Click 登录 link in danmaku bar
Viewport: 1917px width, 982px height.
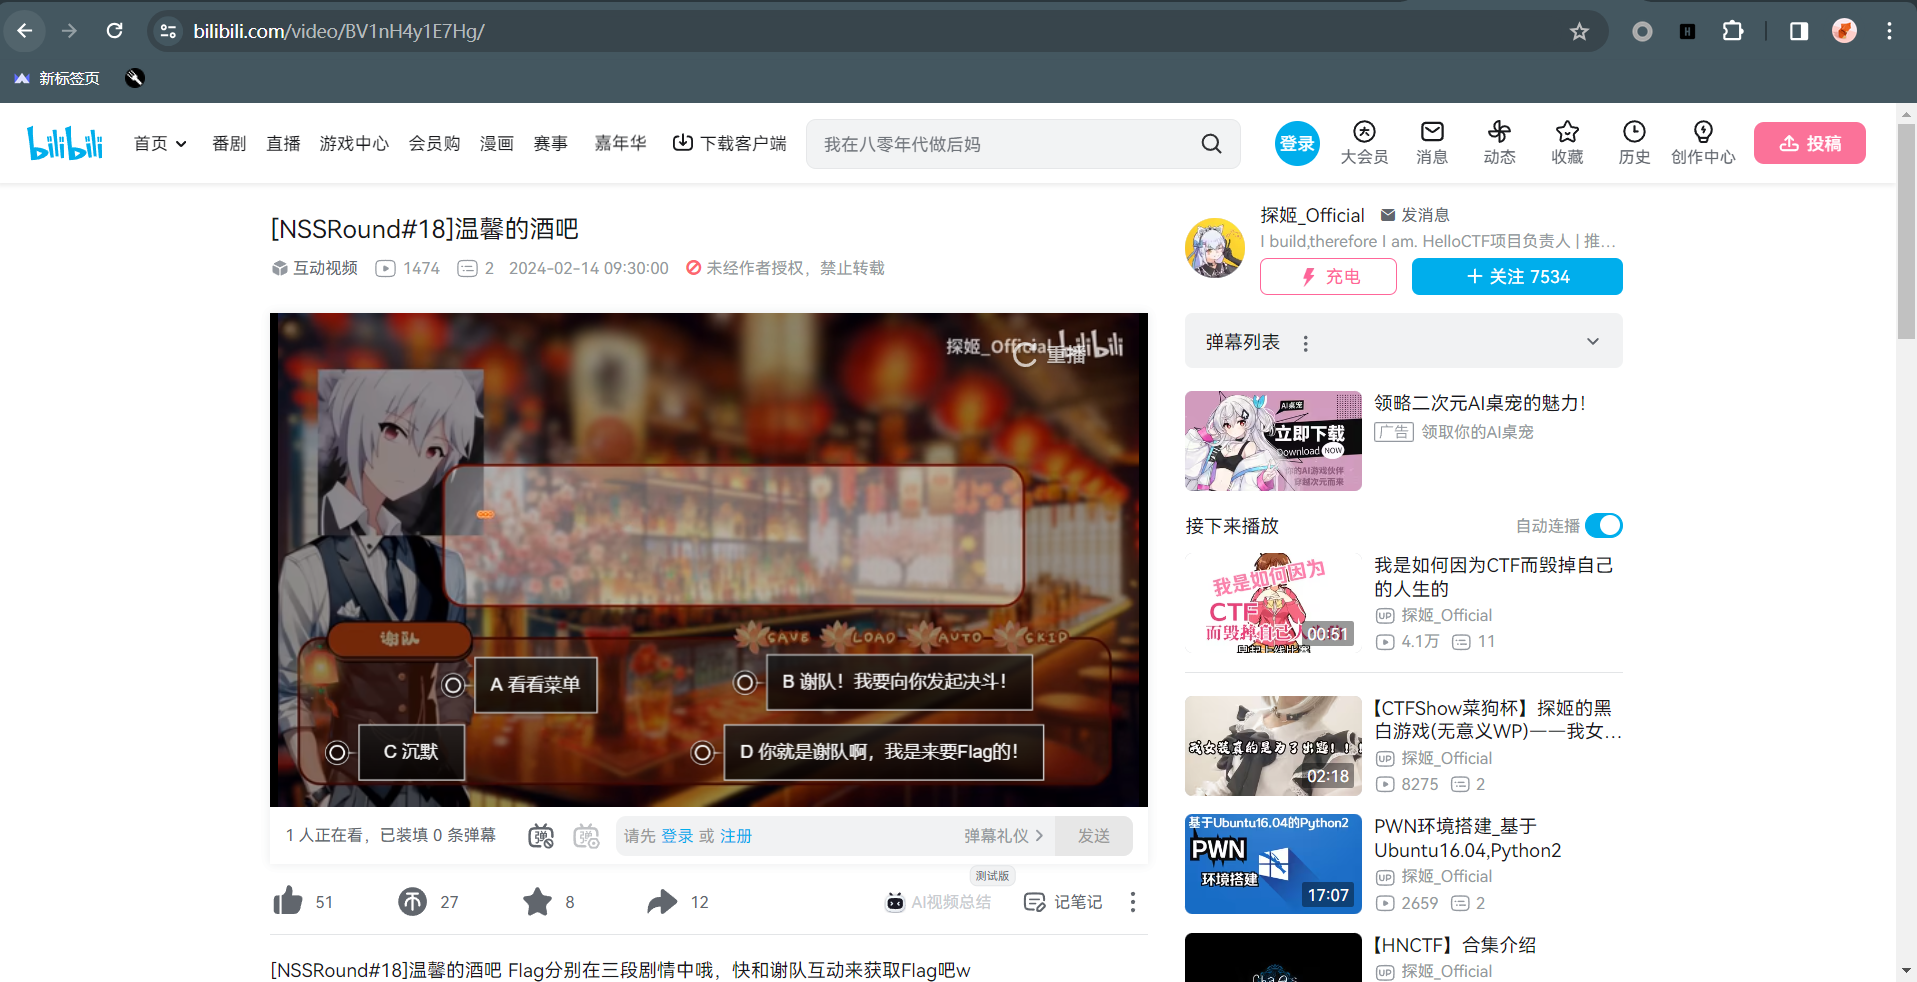coord(677,836)
